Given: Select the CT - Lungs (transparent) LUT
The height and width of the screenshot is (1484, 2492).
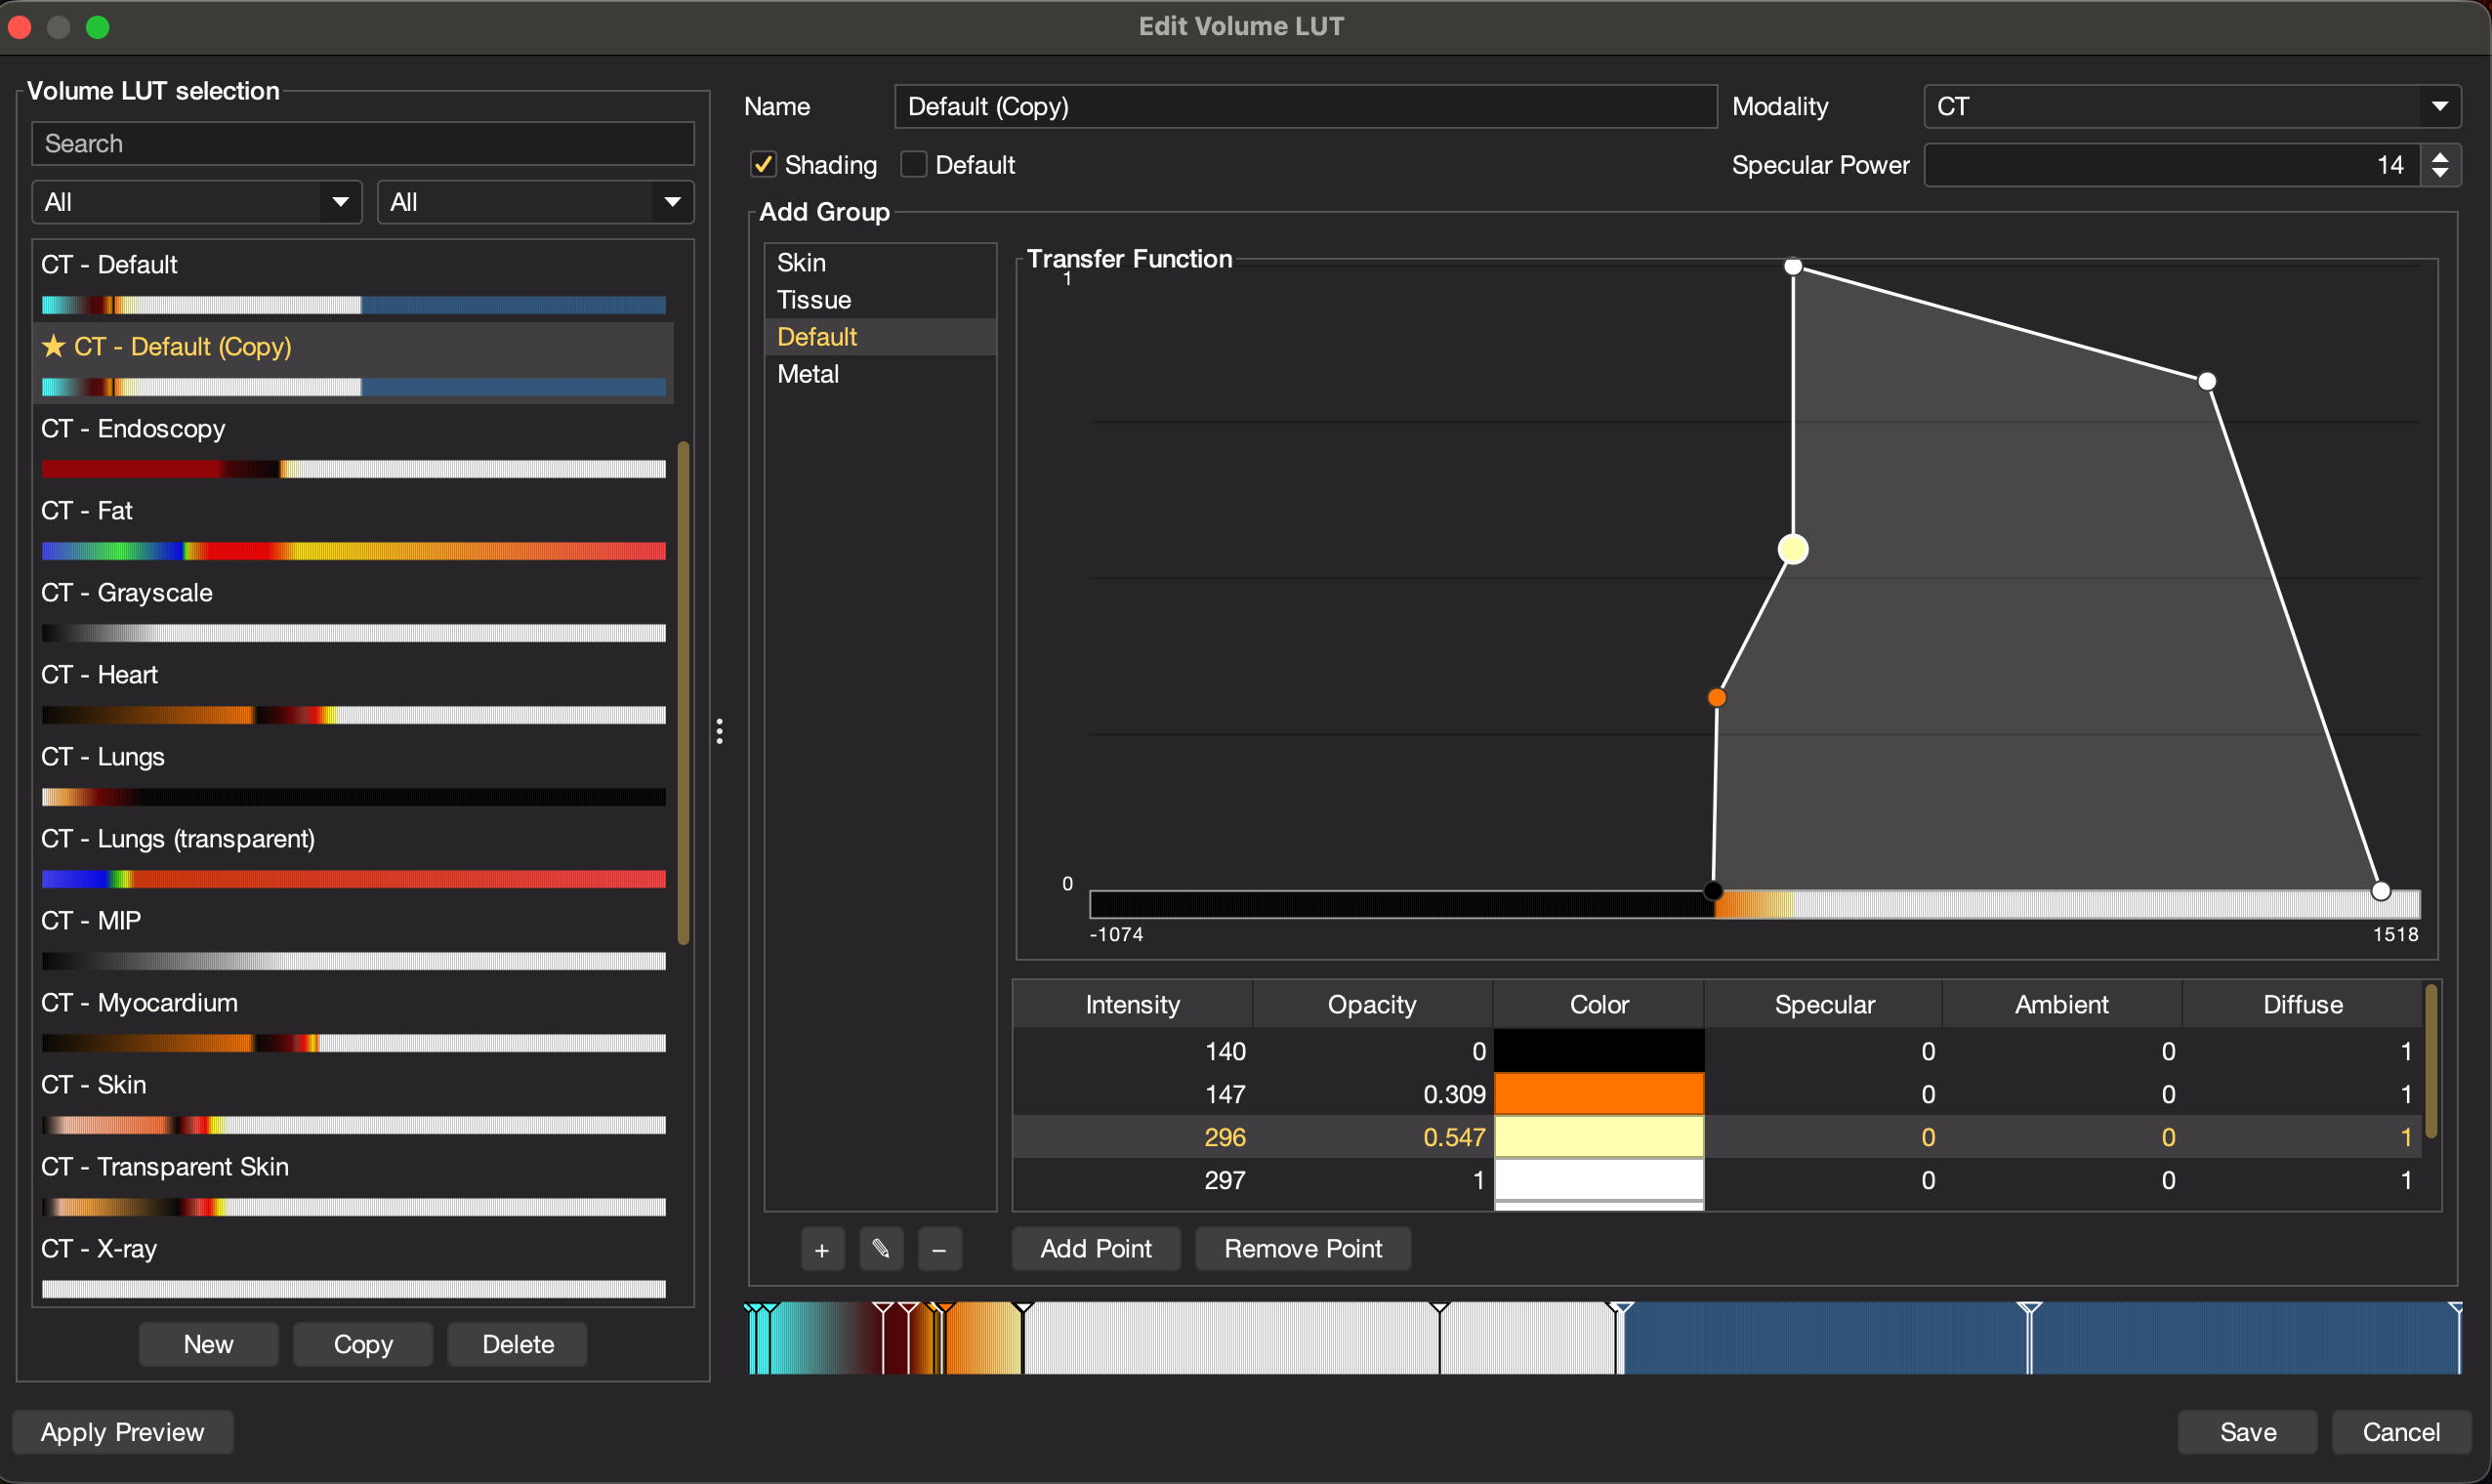Looking at the screenshot, I should click(354, 855).
